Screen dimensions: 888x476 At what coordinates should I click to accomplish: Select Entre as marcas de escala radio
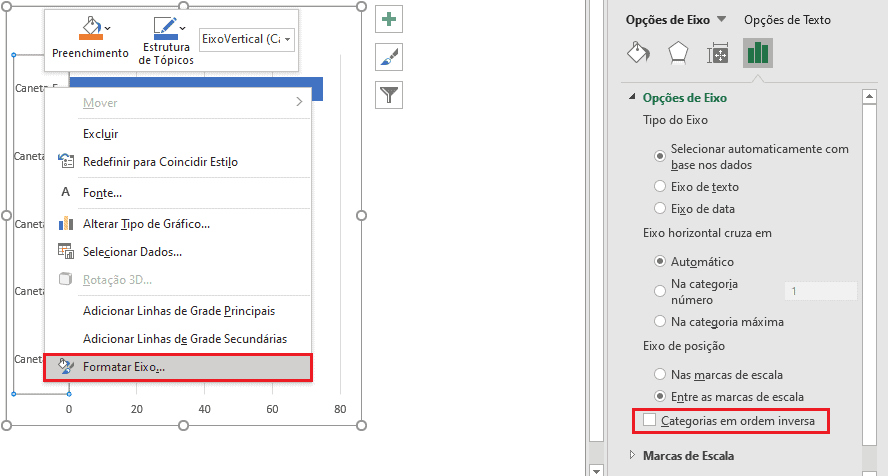(660, 396)
